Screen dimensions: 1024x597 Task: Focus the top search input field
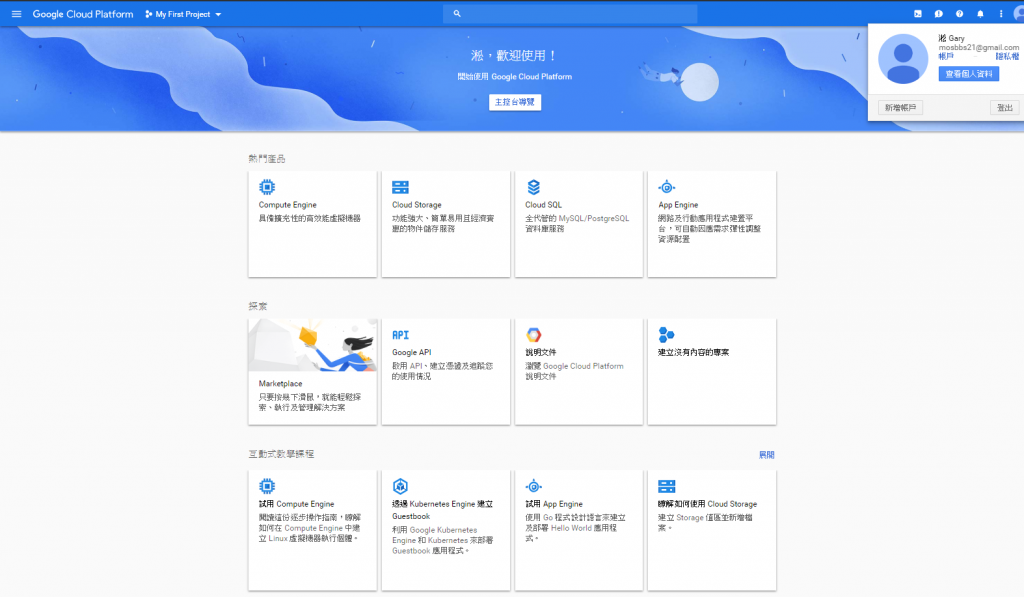[x=570, y=13]
